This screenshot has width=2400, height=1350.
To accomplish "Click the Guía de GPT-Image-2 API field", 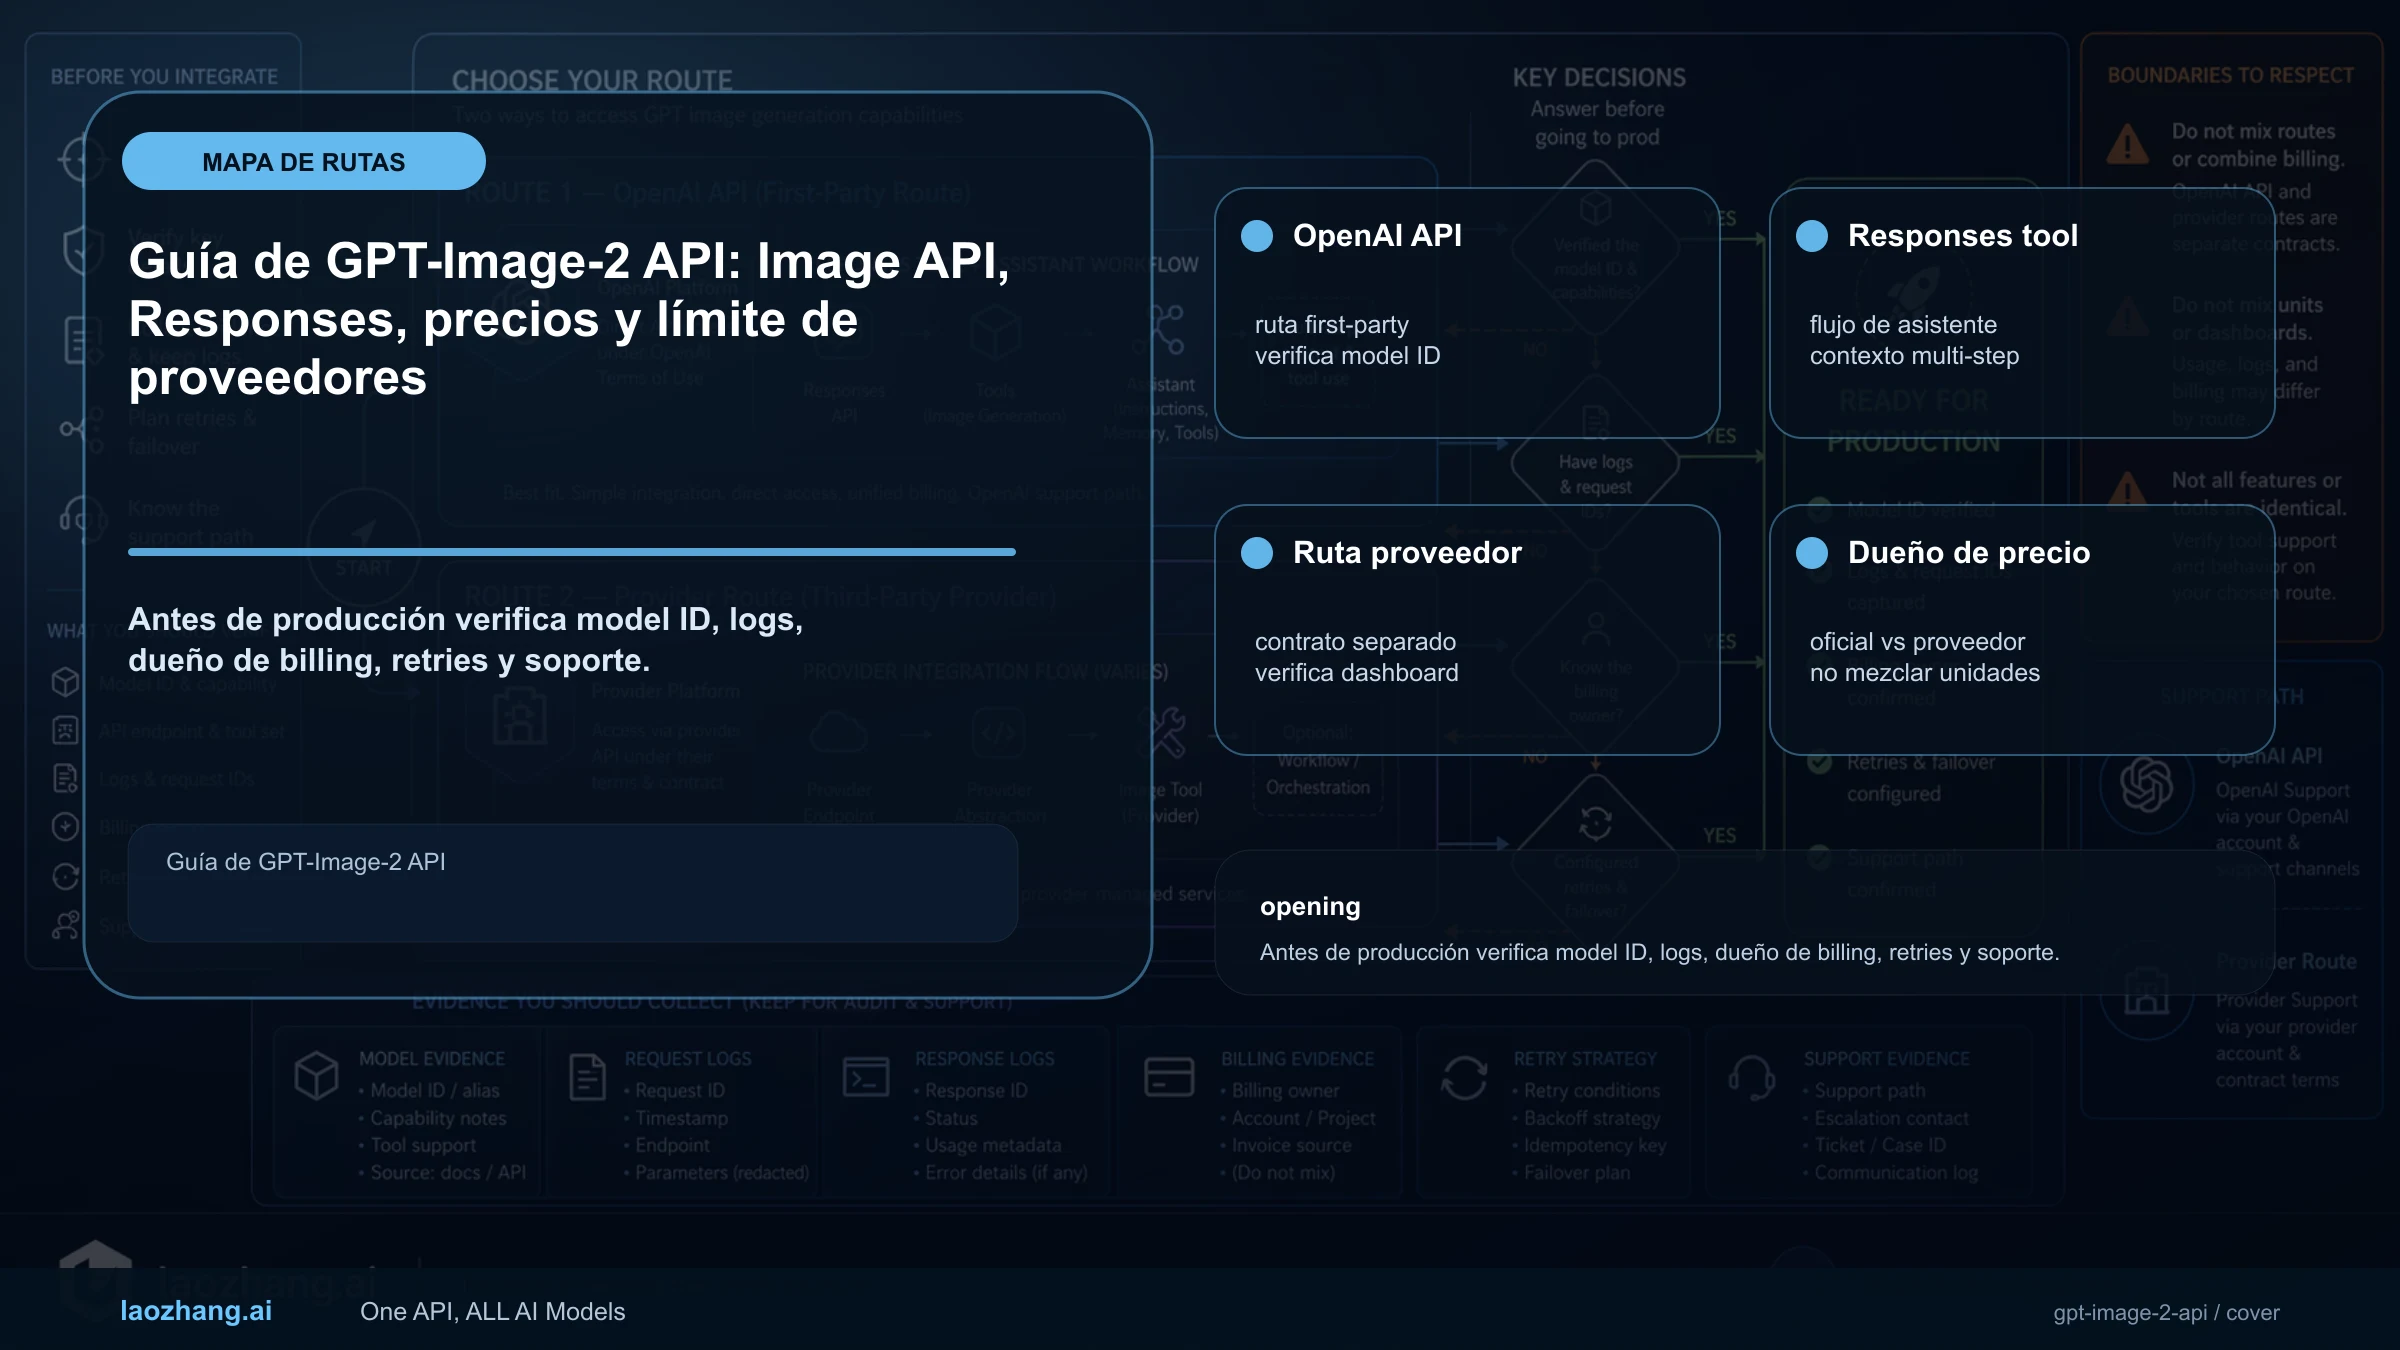I will (572, 884).
